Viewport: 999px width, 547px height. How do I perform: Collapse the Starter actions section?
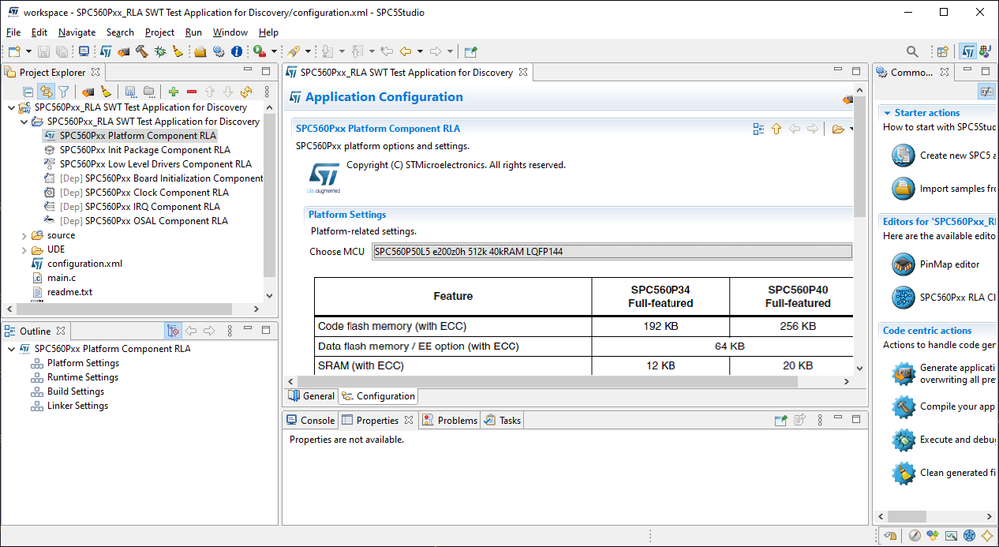click(x=886, y=113)
